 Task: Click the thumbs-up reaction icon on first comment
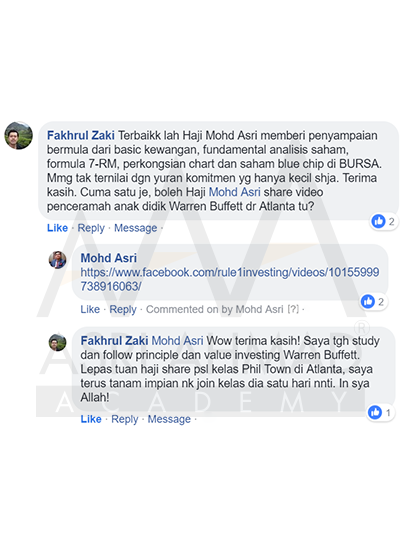tap(378, 221)
